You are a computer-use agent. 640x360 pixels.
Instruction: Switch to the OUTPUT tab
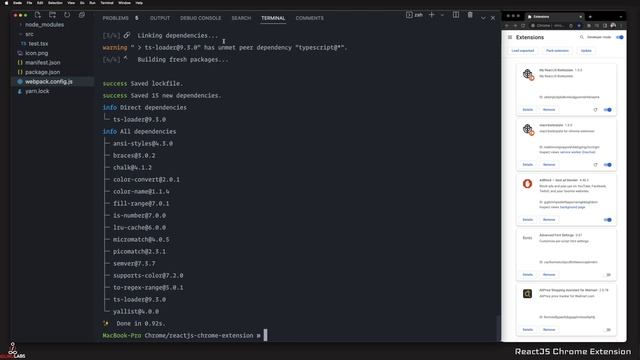[x=160, y=18]
